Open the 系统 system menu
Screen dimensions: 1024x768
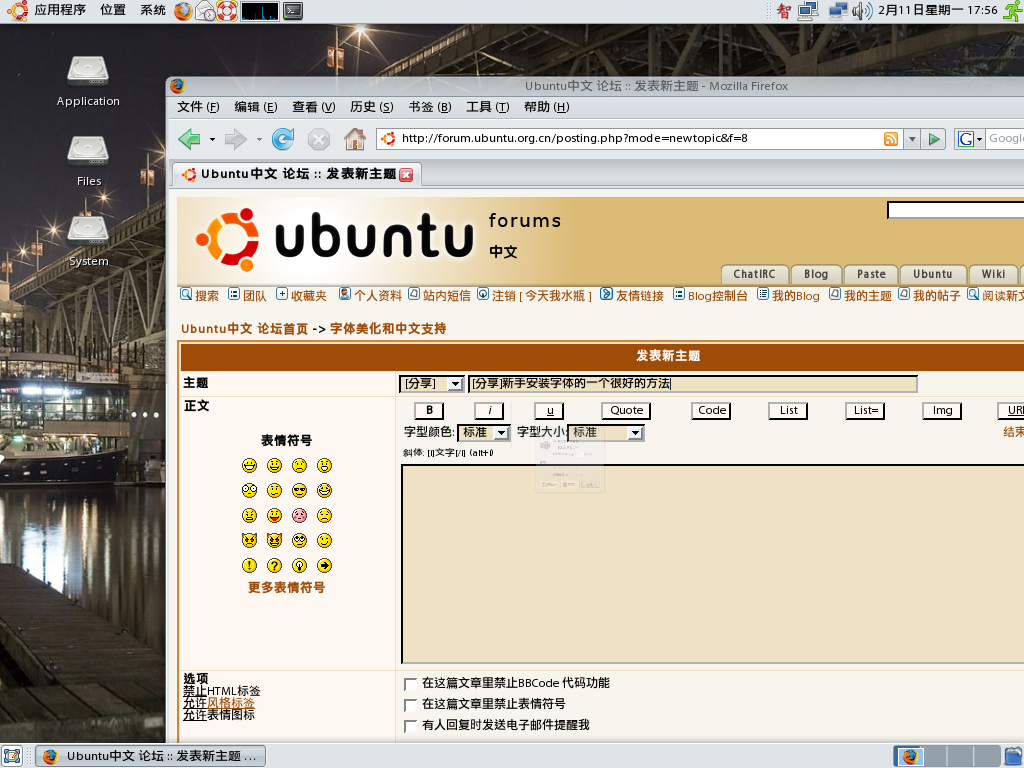point(153,10)
